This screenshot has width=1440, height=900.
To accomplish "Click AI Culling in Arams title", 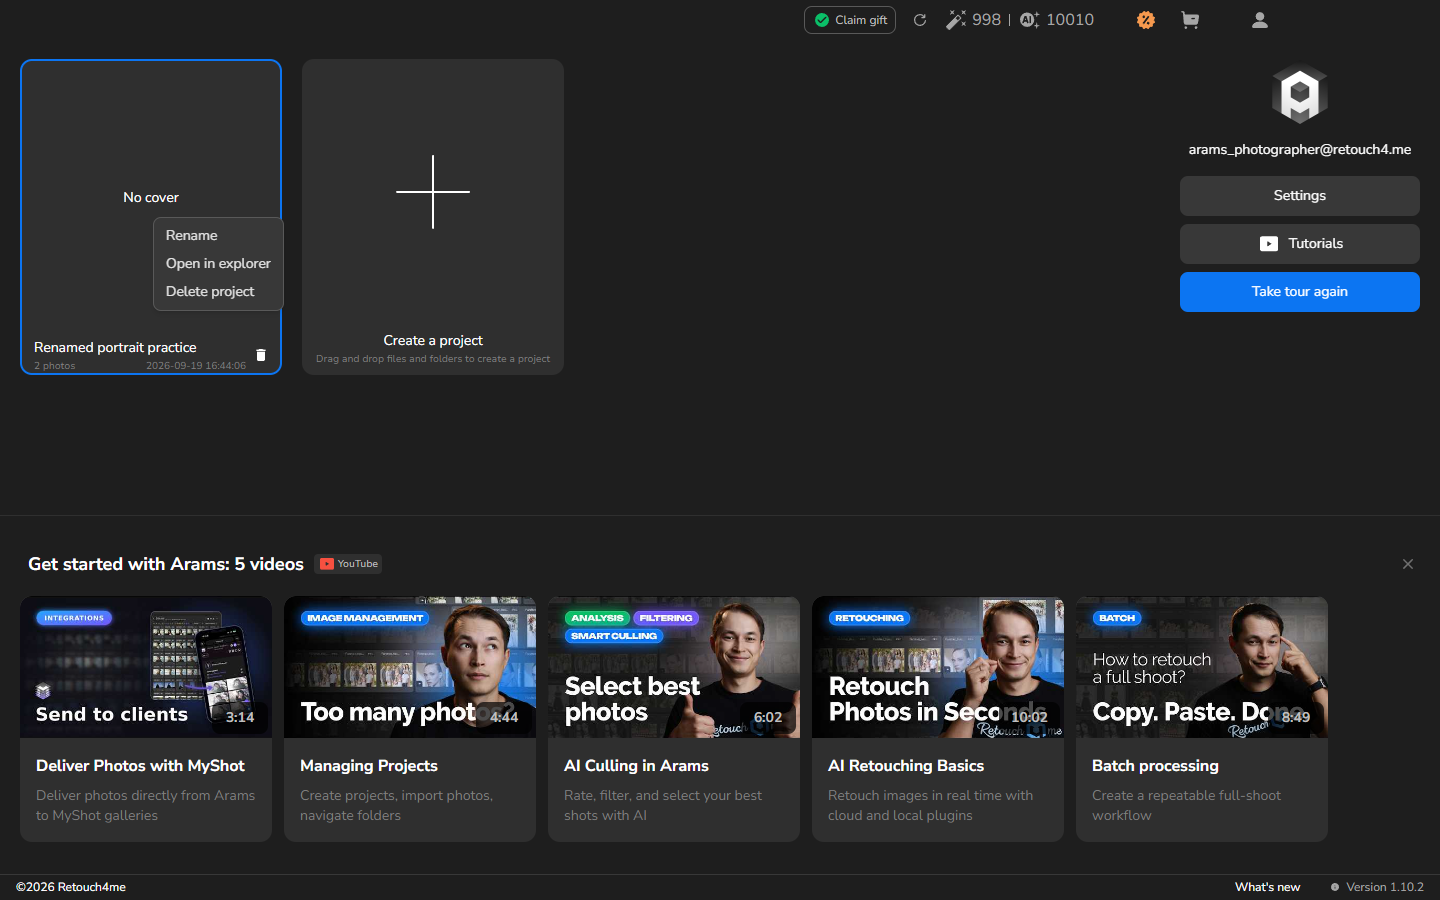I will pos(636,766).
